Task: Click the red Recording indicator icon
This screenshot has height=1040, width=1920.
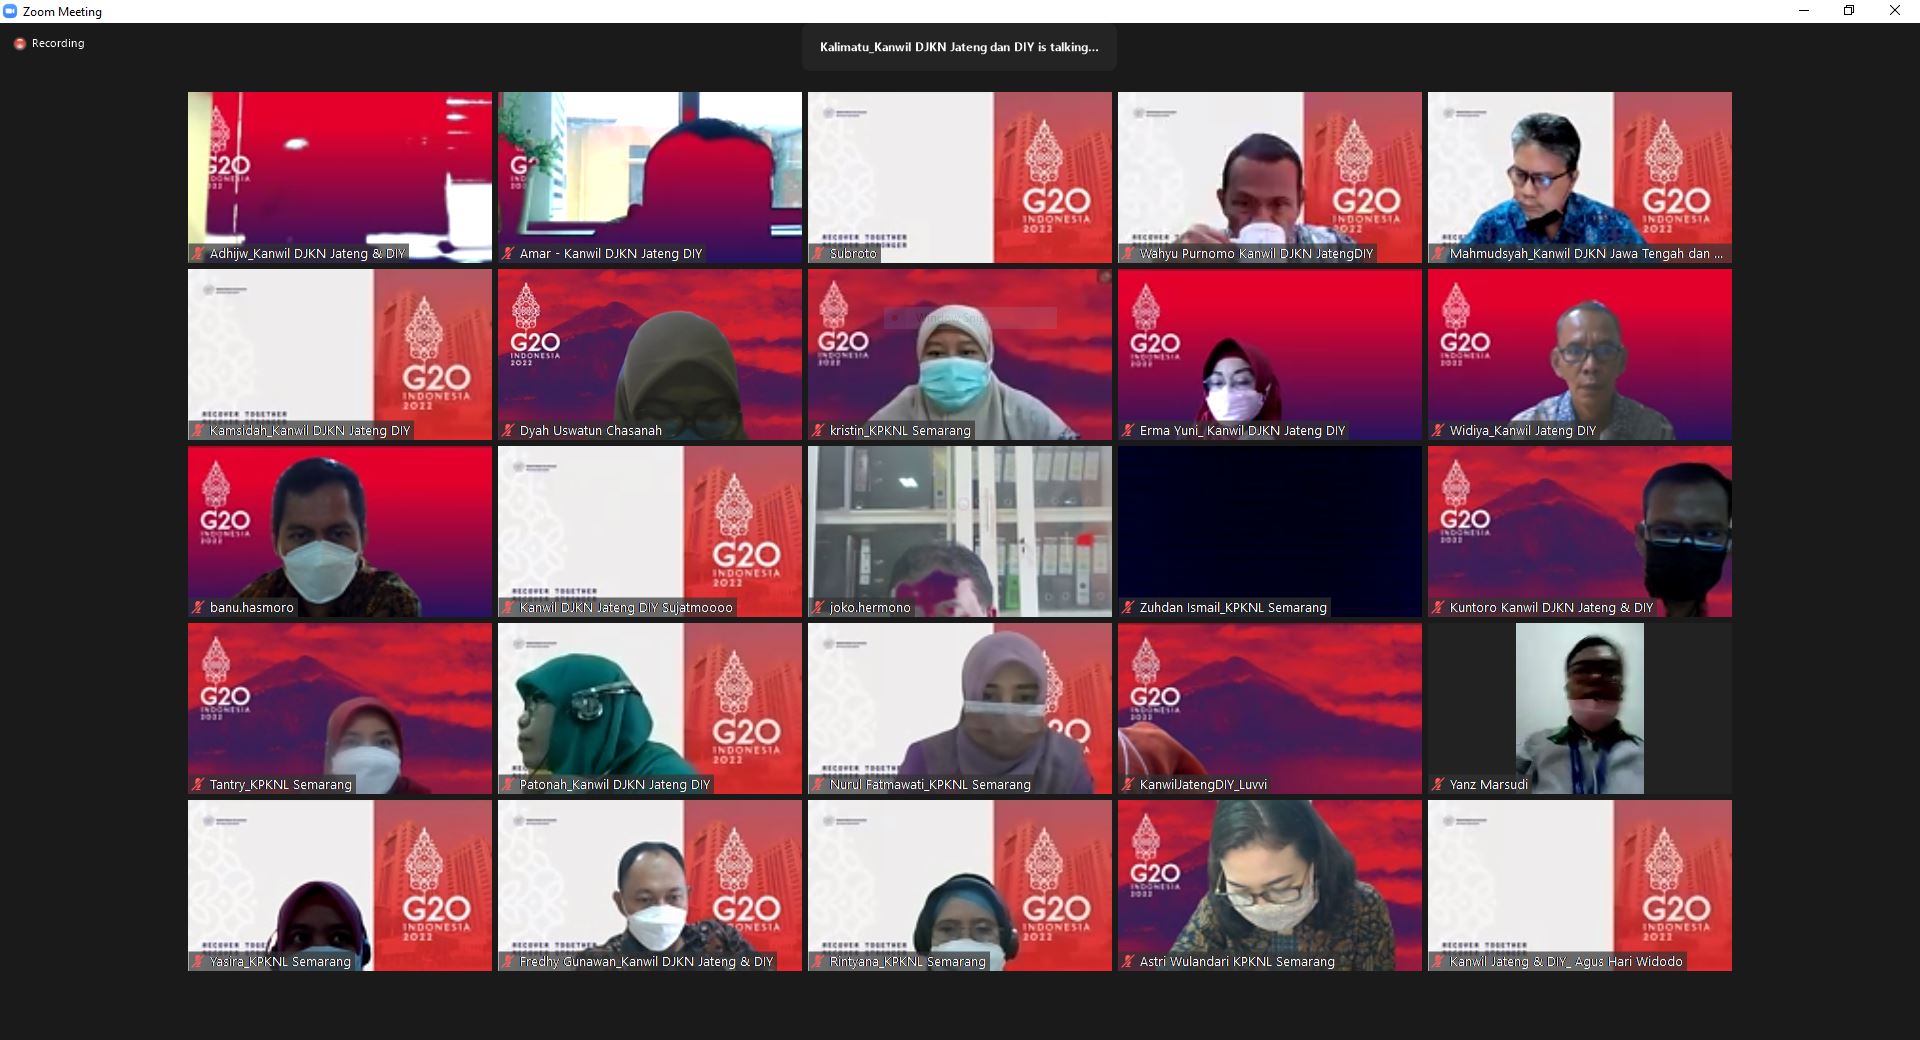Action: coord(19,44)
